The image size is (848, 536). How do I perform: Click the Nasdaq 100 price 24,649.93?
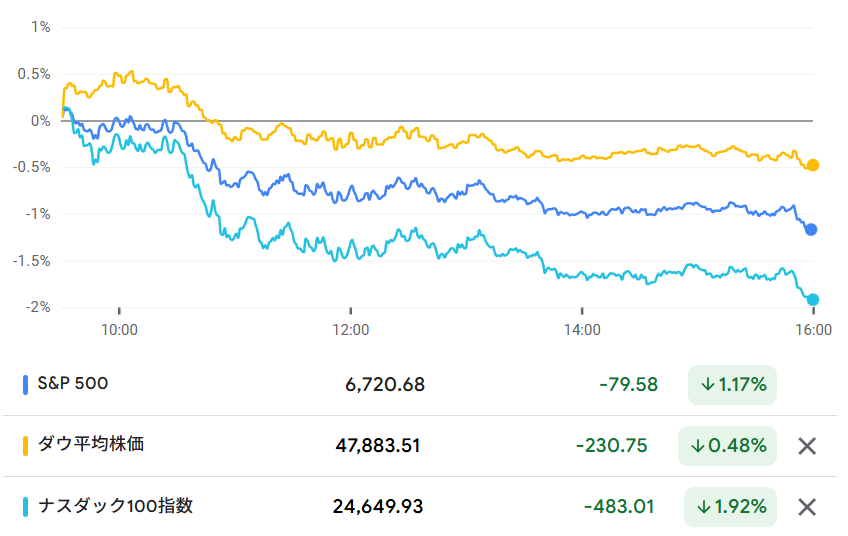tap(378, 507)
